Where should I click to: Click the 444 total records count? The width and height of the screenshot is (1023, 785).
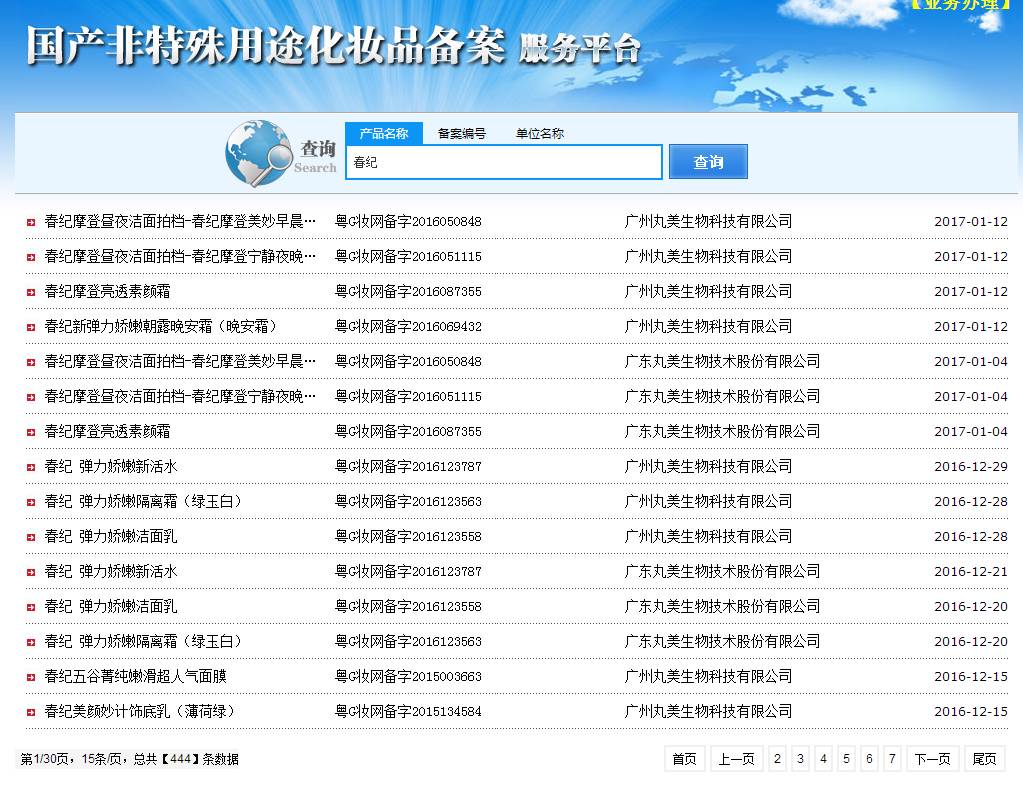(x=180, y=759)
